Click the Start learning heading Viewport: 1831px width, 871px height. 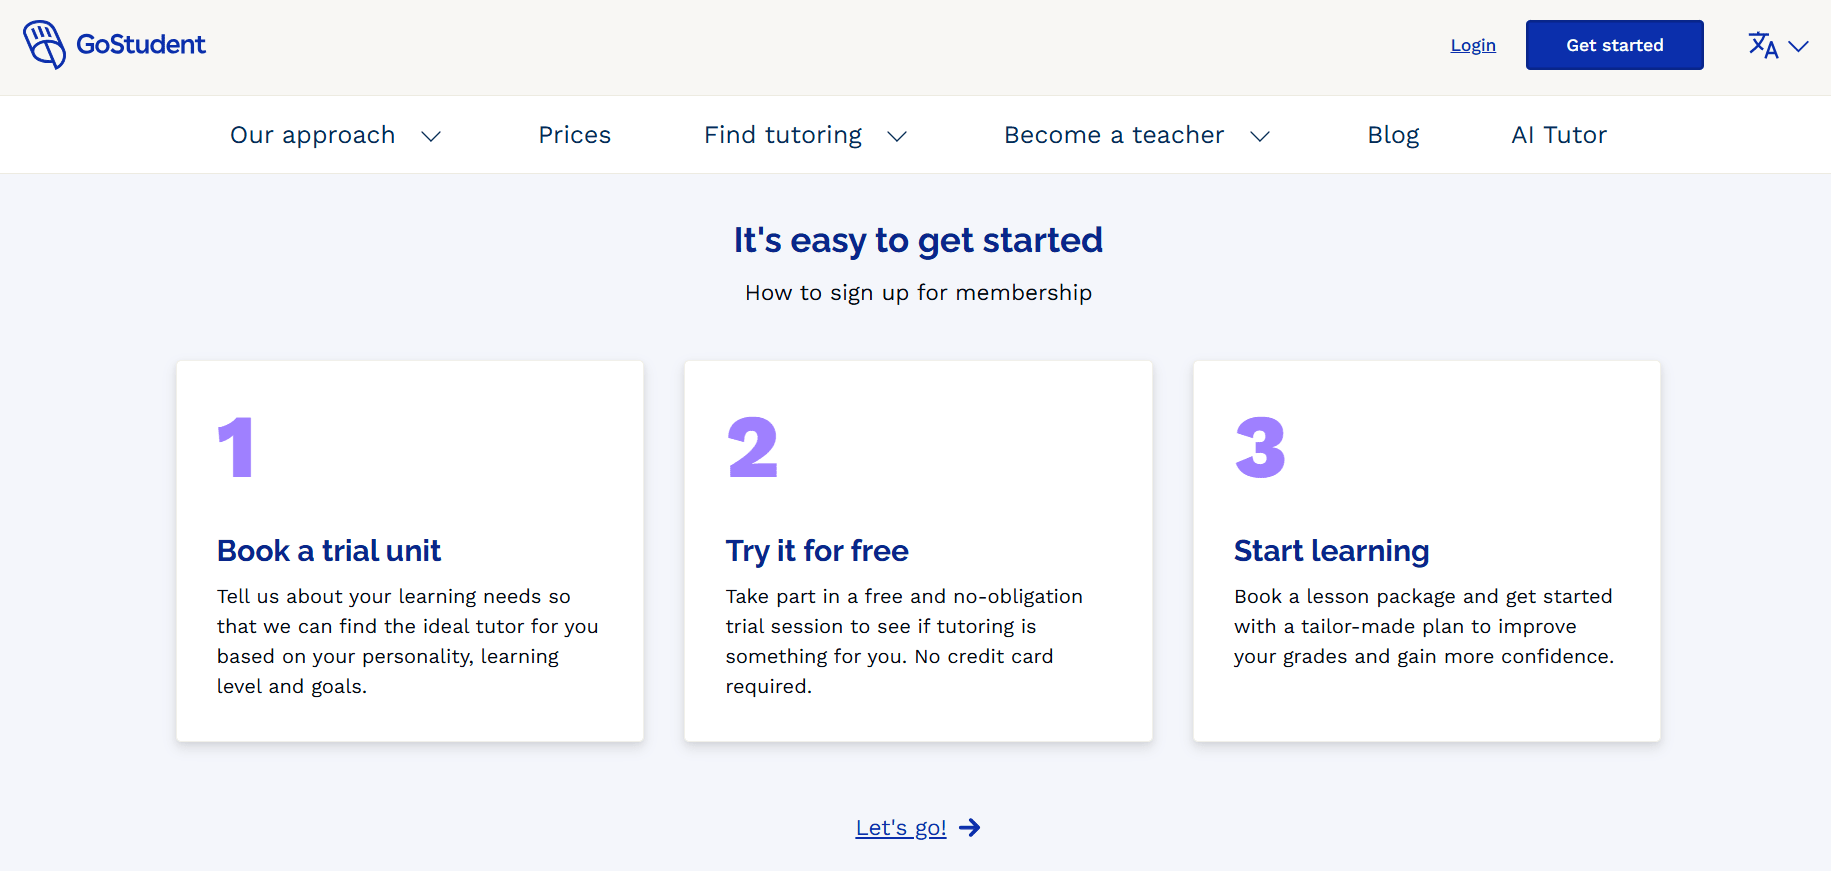1331,551
